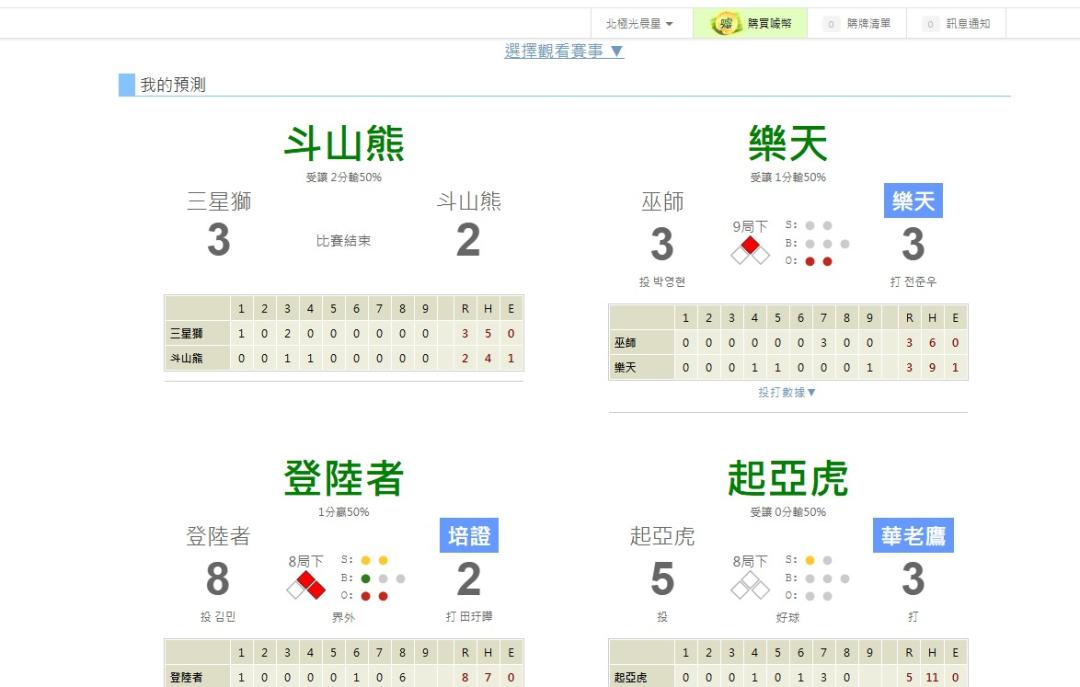This screenshot has height=687, width=1080.
Task: Click the batter name below 培證's score
Action: coord(469,616)
